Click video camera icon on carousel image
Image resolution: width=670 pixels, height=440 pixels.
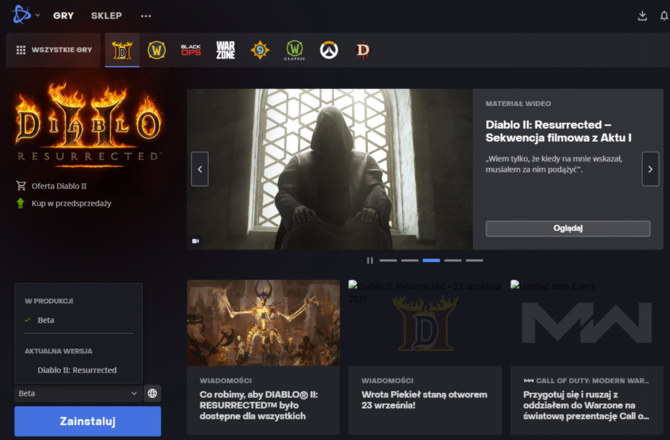[x=196, y=241]
